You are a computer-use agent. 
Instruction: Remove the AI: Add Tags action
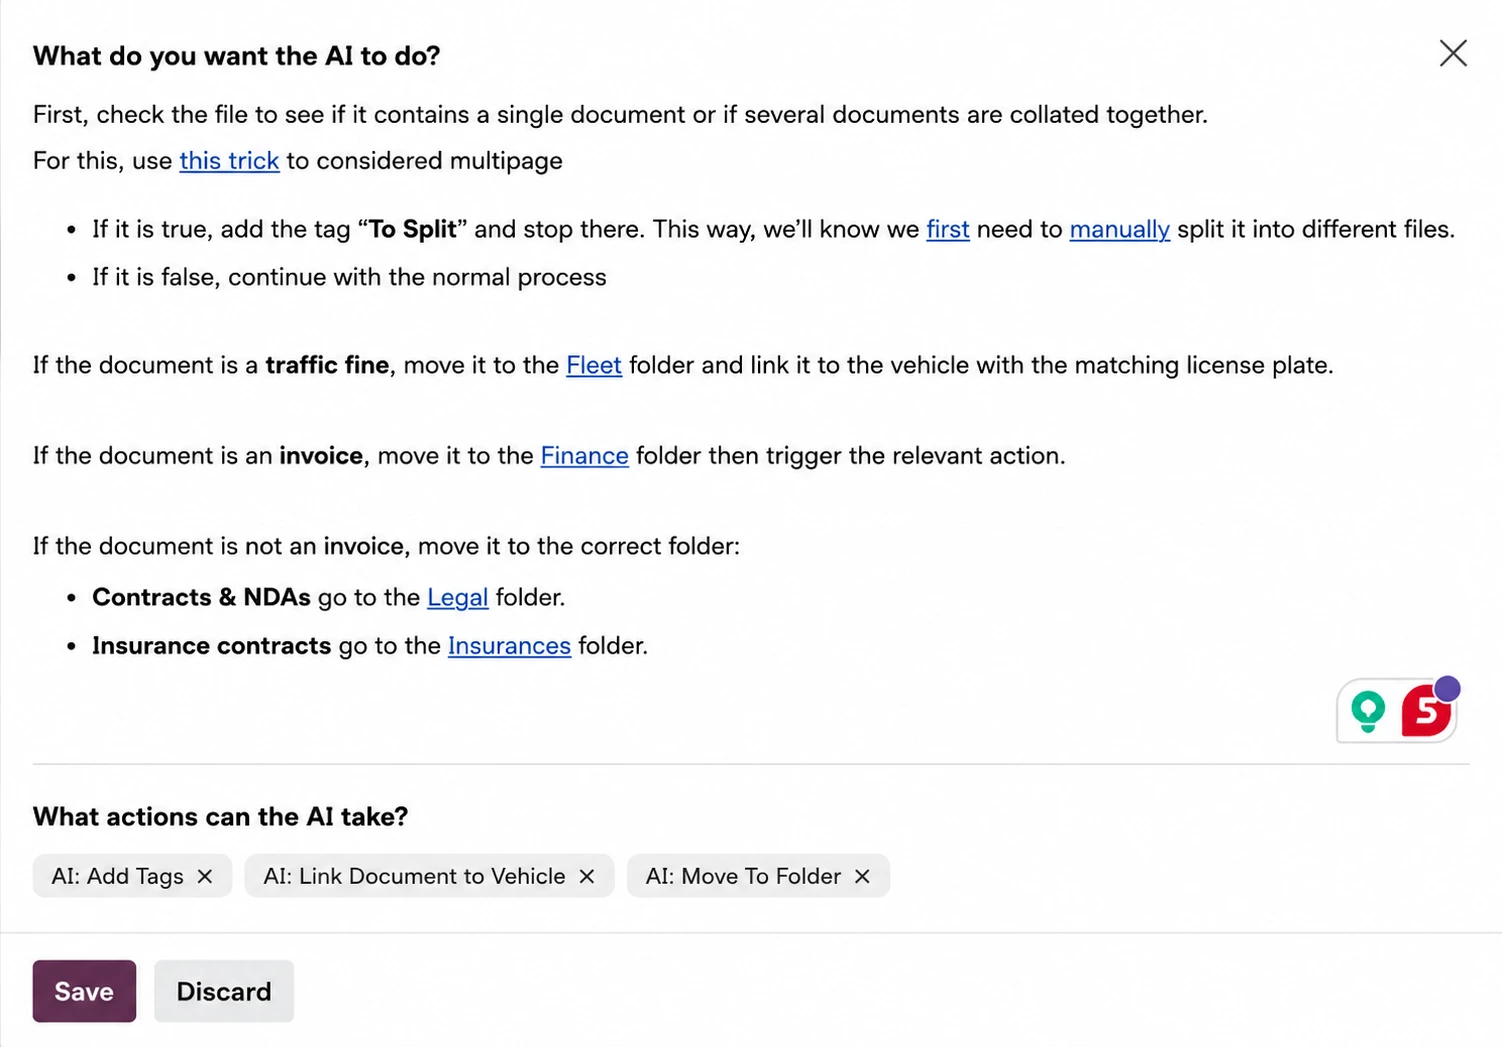(x=205, y=876)
